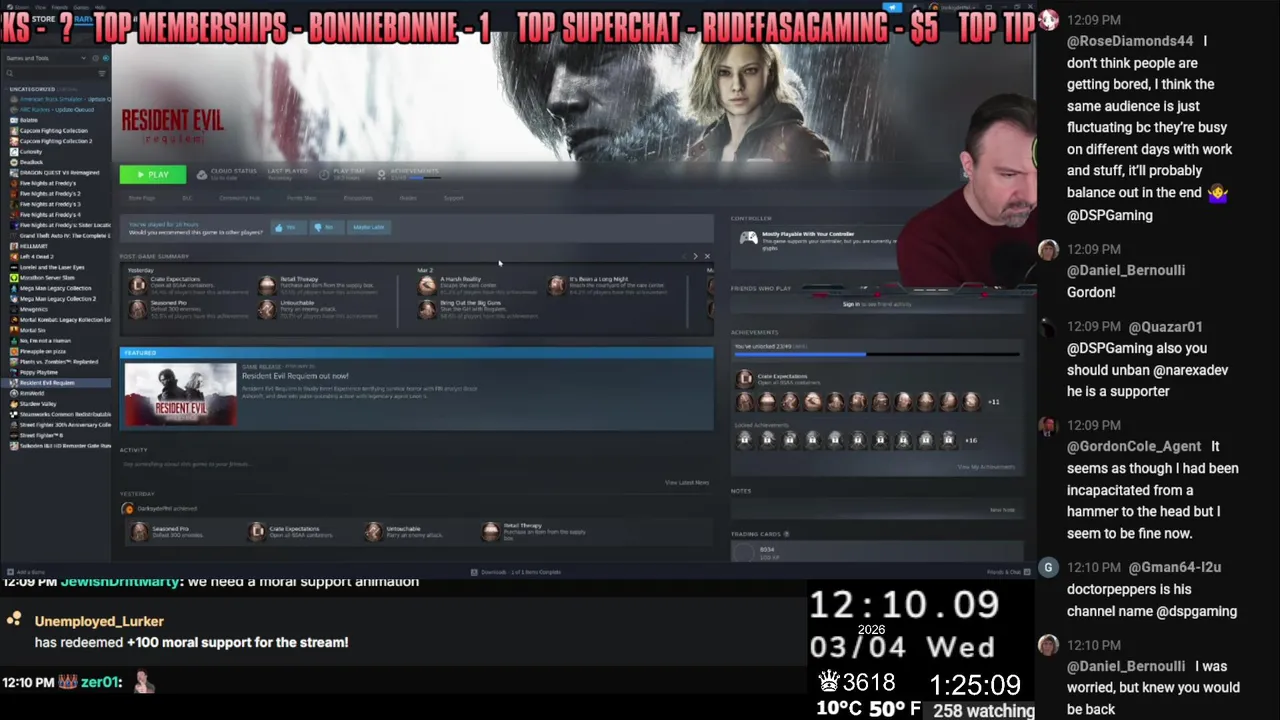Open the Friends menu in the menu bar
This screenshot has width=1280, height=720.
pyautogui.click(x=60, y=8)
